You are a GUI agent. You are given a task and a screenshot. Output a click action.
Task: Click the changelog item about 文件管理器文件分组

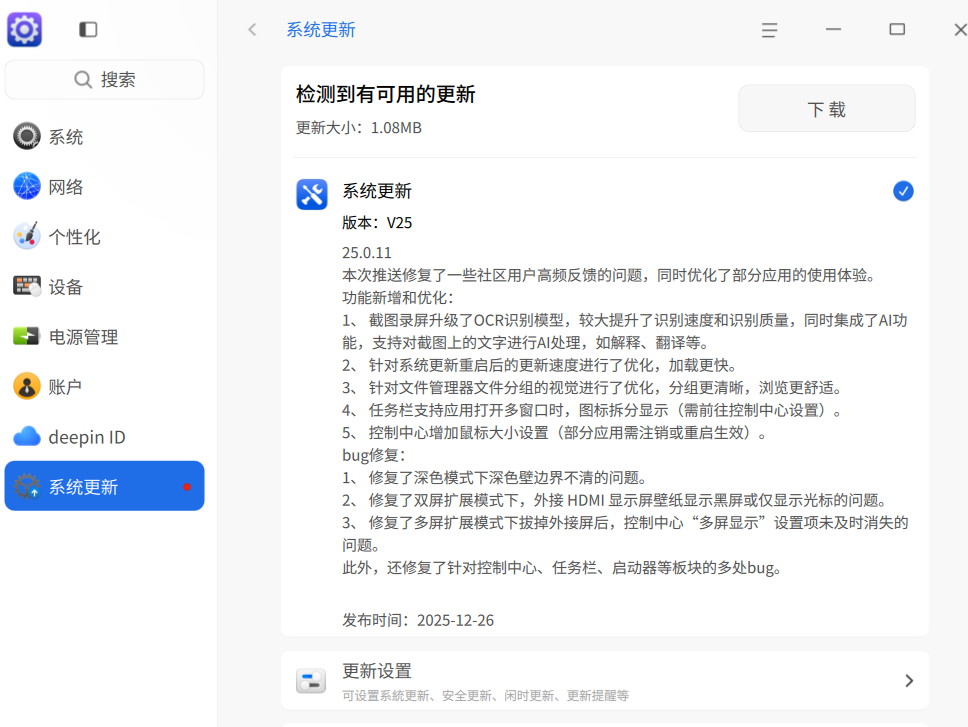[x=593, y=388]
